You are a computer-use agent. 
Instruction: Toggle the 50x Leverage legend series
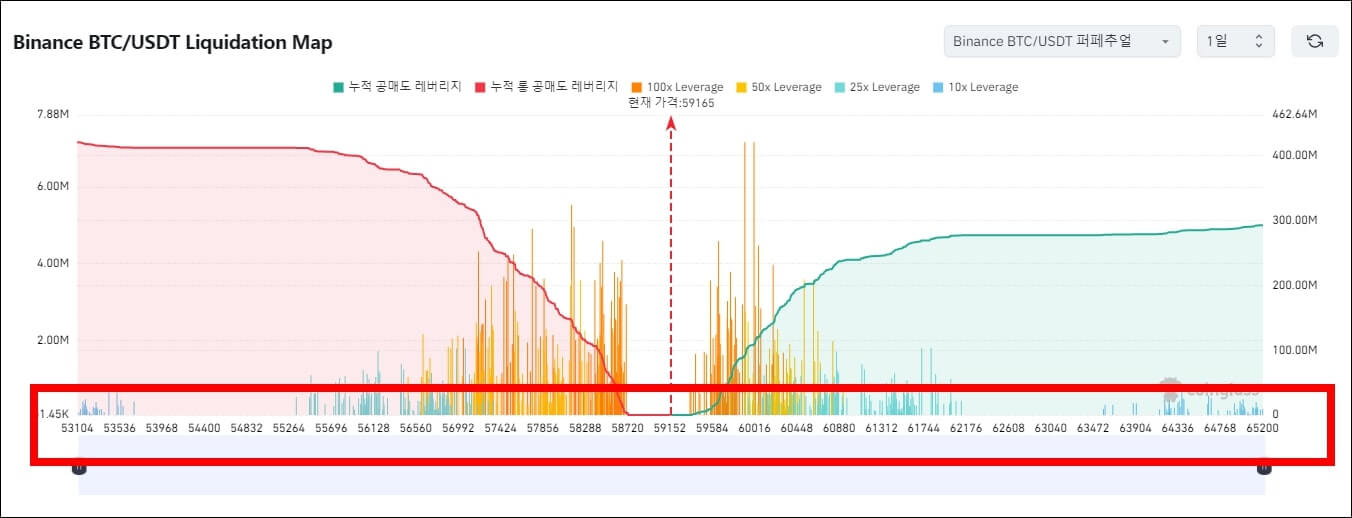(x=778, y=87)
